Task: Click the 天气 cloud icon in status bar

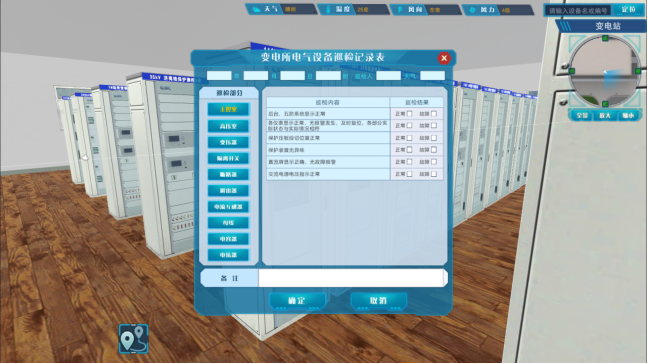Action: (256, 9)
